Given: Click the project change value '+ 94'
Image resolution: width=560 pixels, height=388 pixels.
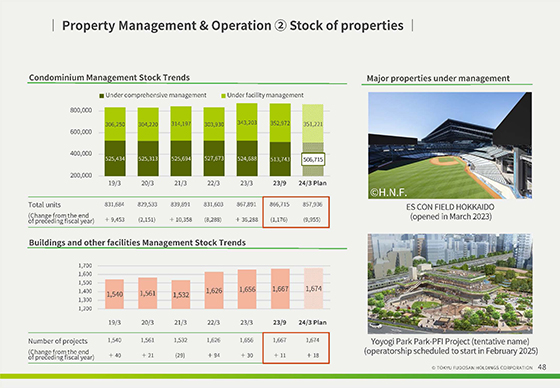Looking at the screenshot, I should point(214,355).
